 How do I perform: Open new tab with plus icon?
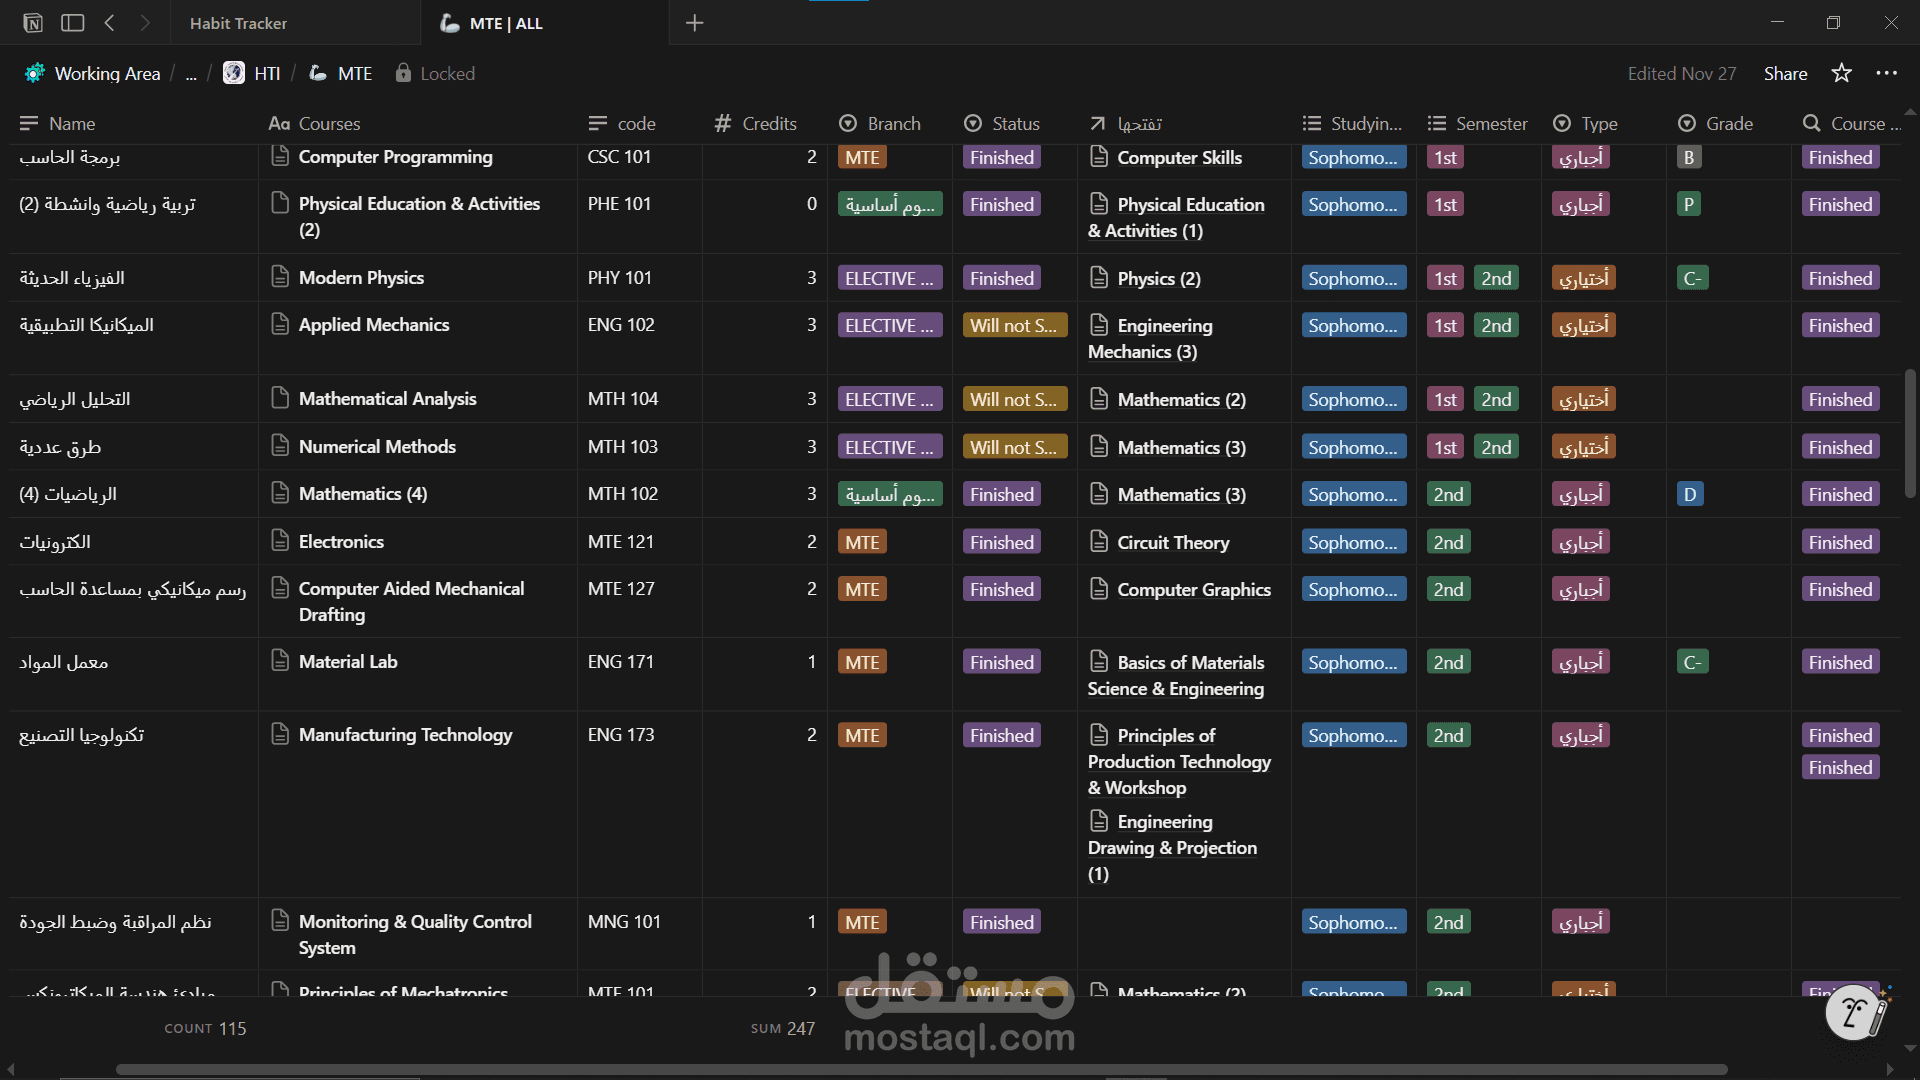click(x=694, y=23)
